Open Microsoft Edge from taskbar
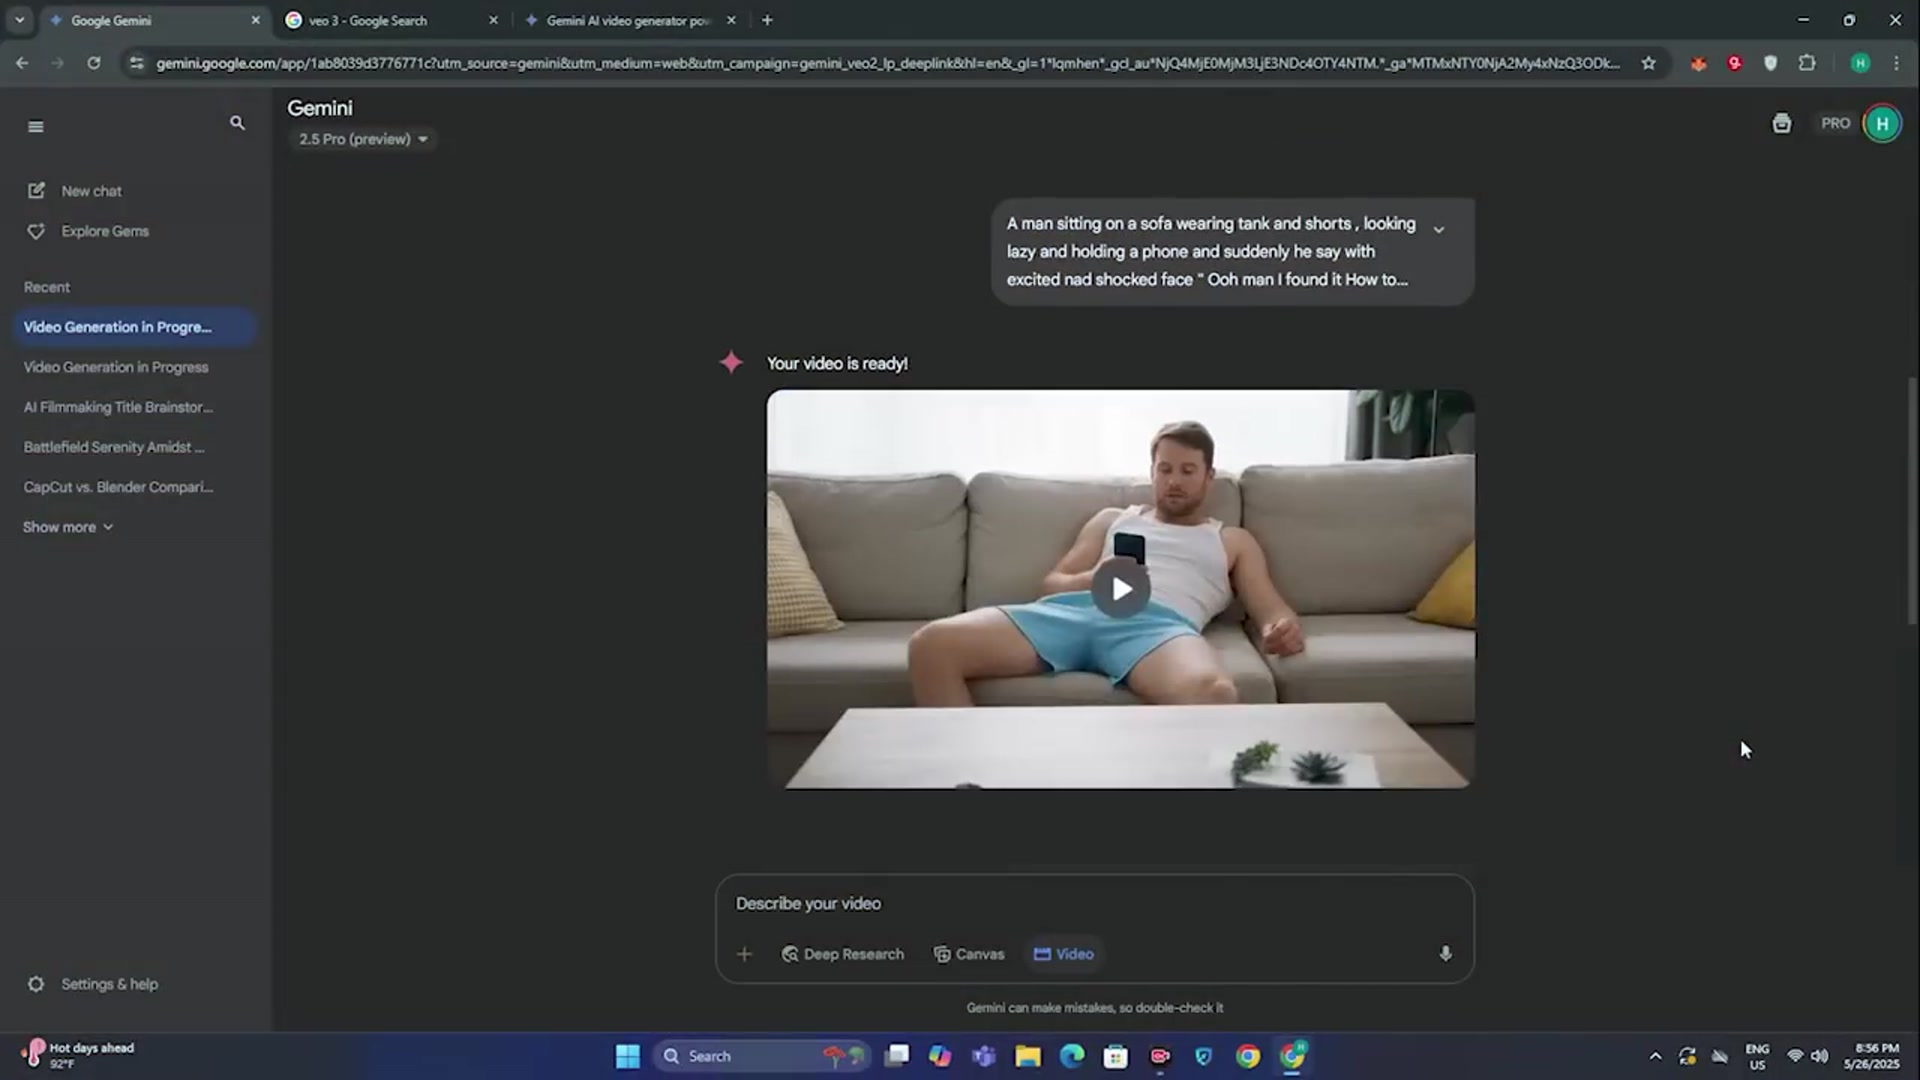This screenshot has height=1080, width=1920. pos(1072,1056)
